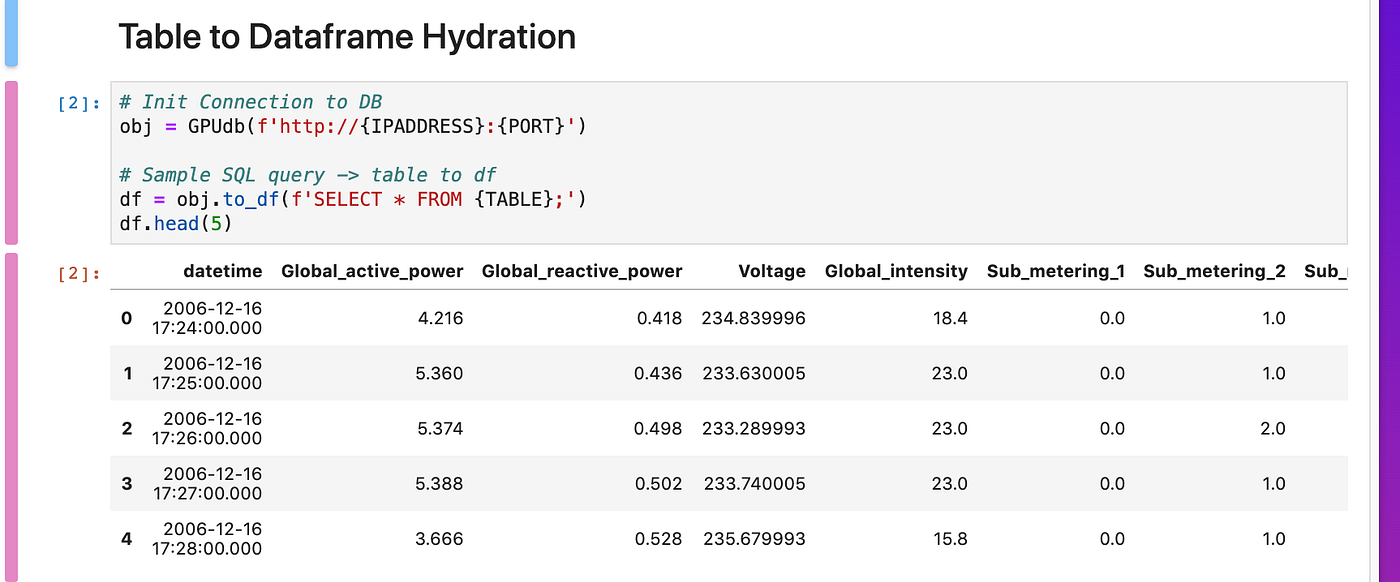Click the Voltage value 233.289993
The image size is (1400, 582).
click(x=754, y=428)
